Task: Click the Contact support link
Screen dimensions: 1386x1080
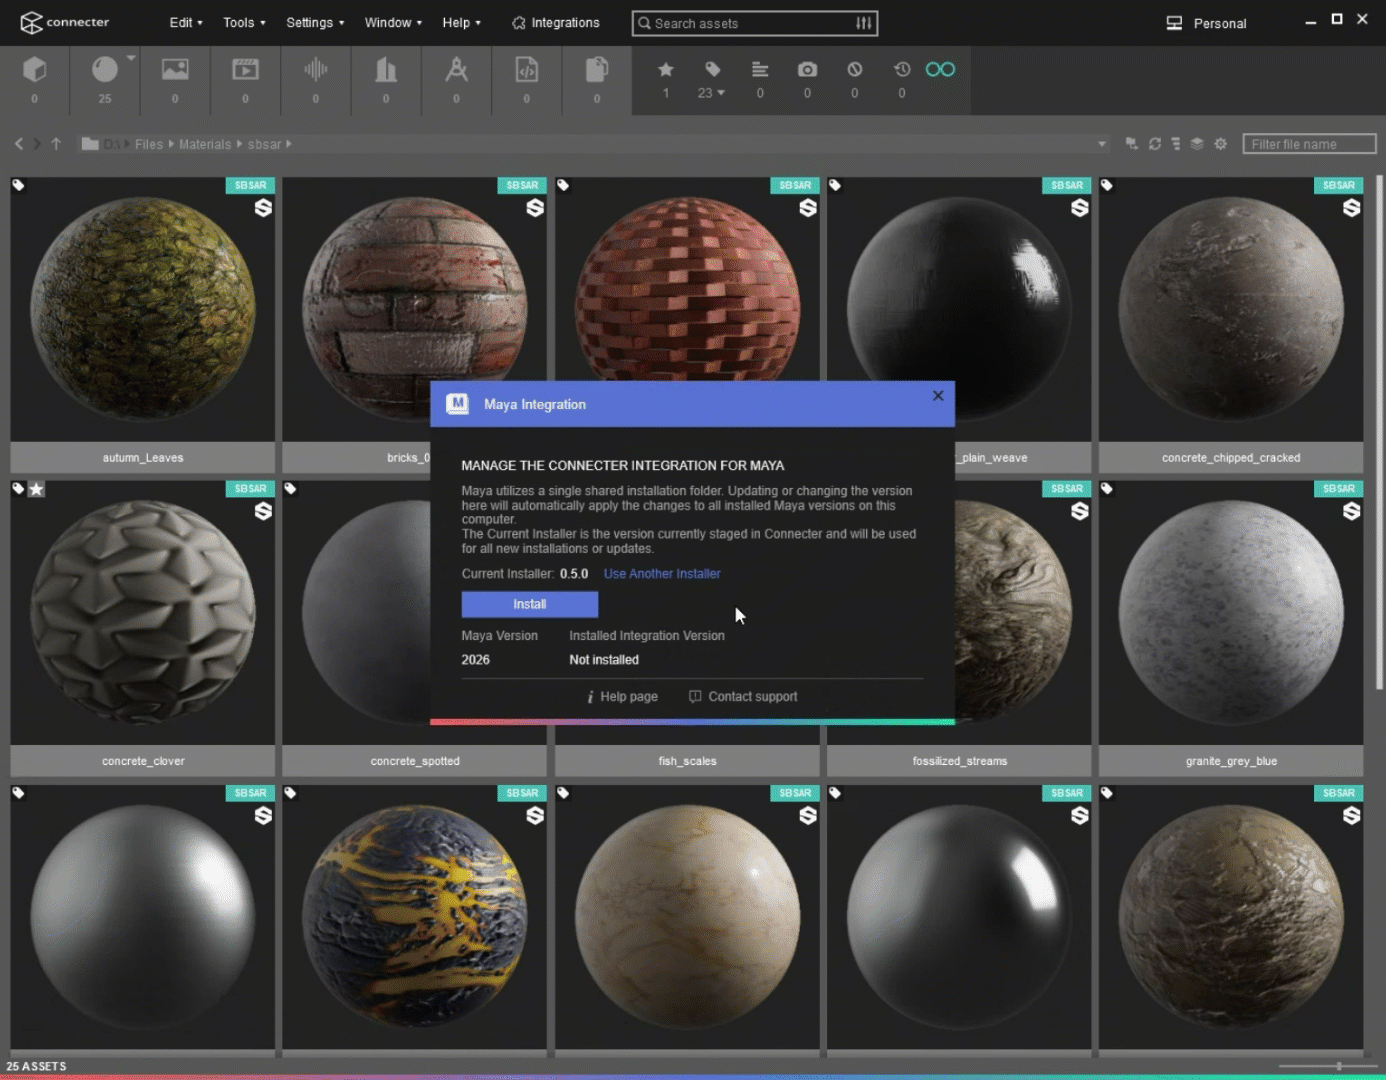Action: click(x=743, y=697)
